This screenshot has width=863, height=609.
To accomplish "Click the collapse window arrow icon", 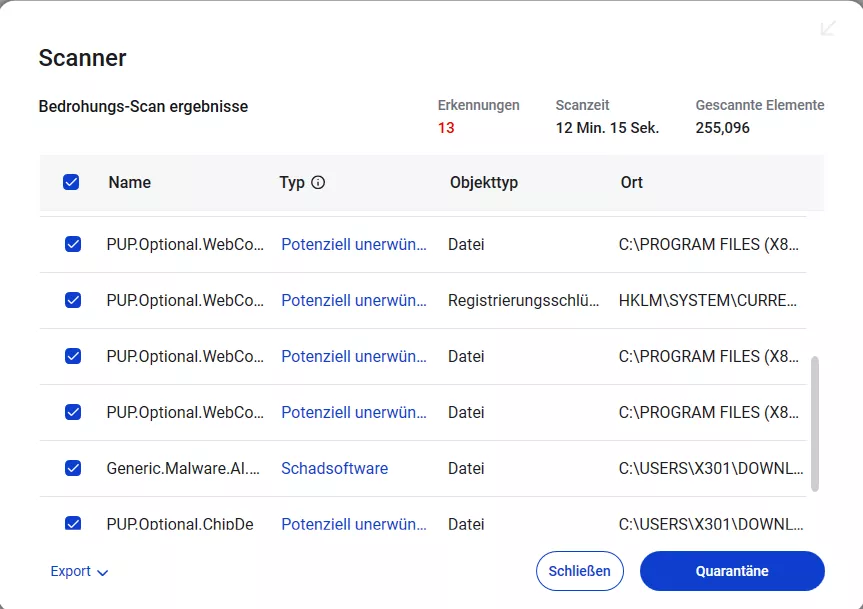I will (x=828, y=29).
